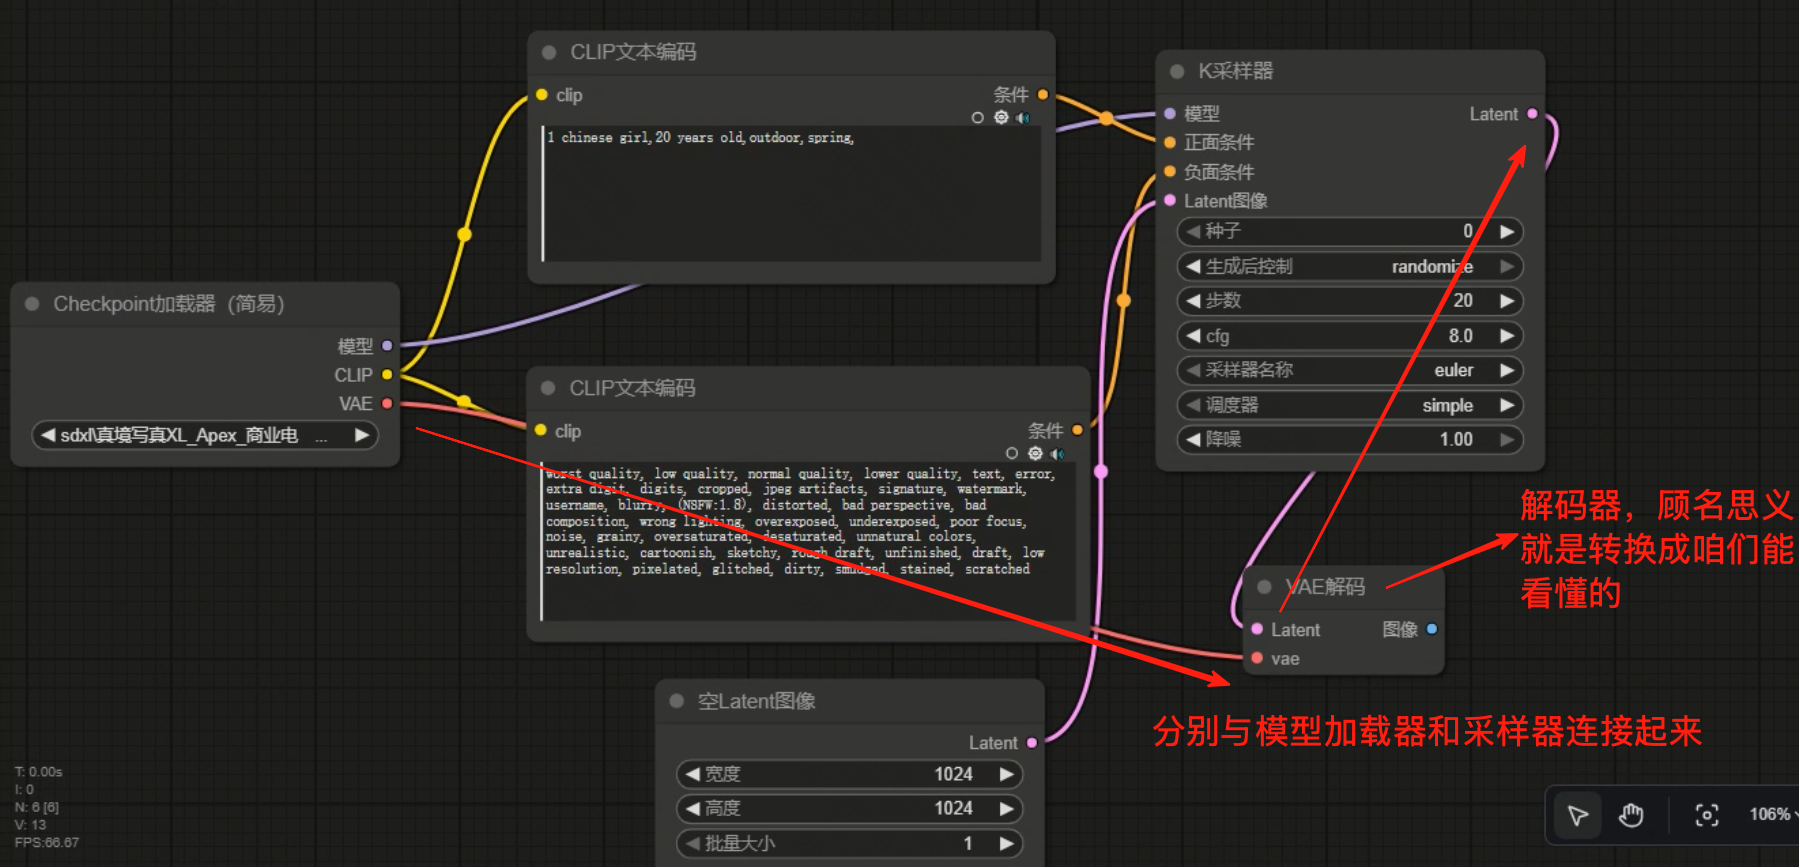Open the zoom percentage 106% menu
Viewport: 1800px width, 868px height.
click(1772, 815)
